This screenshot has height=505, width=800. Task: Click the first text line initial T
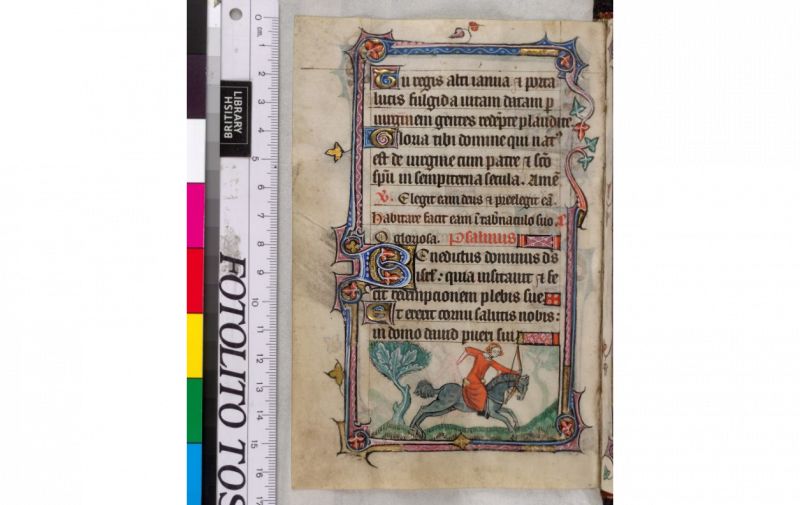tap(378, 76)
